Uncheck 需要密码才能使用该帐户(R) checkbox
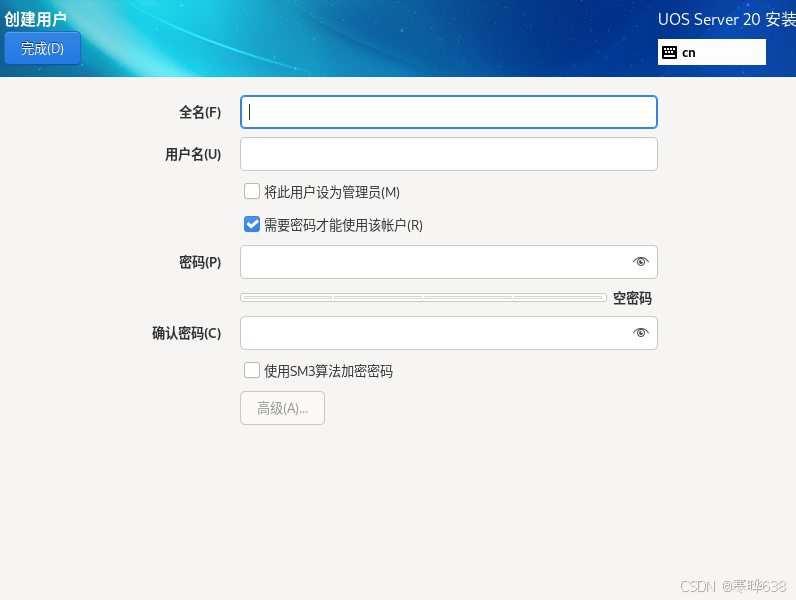The height and width of the screenshot is (600, 796). point(252,224)
